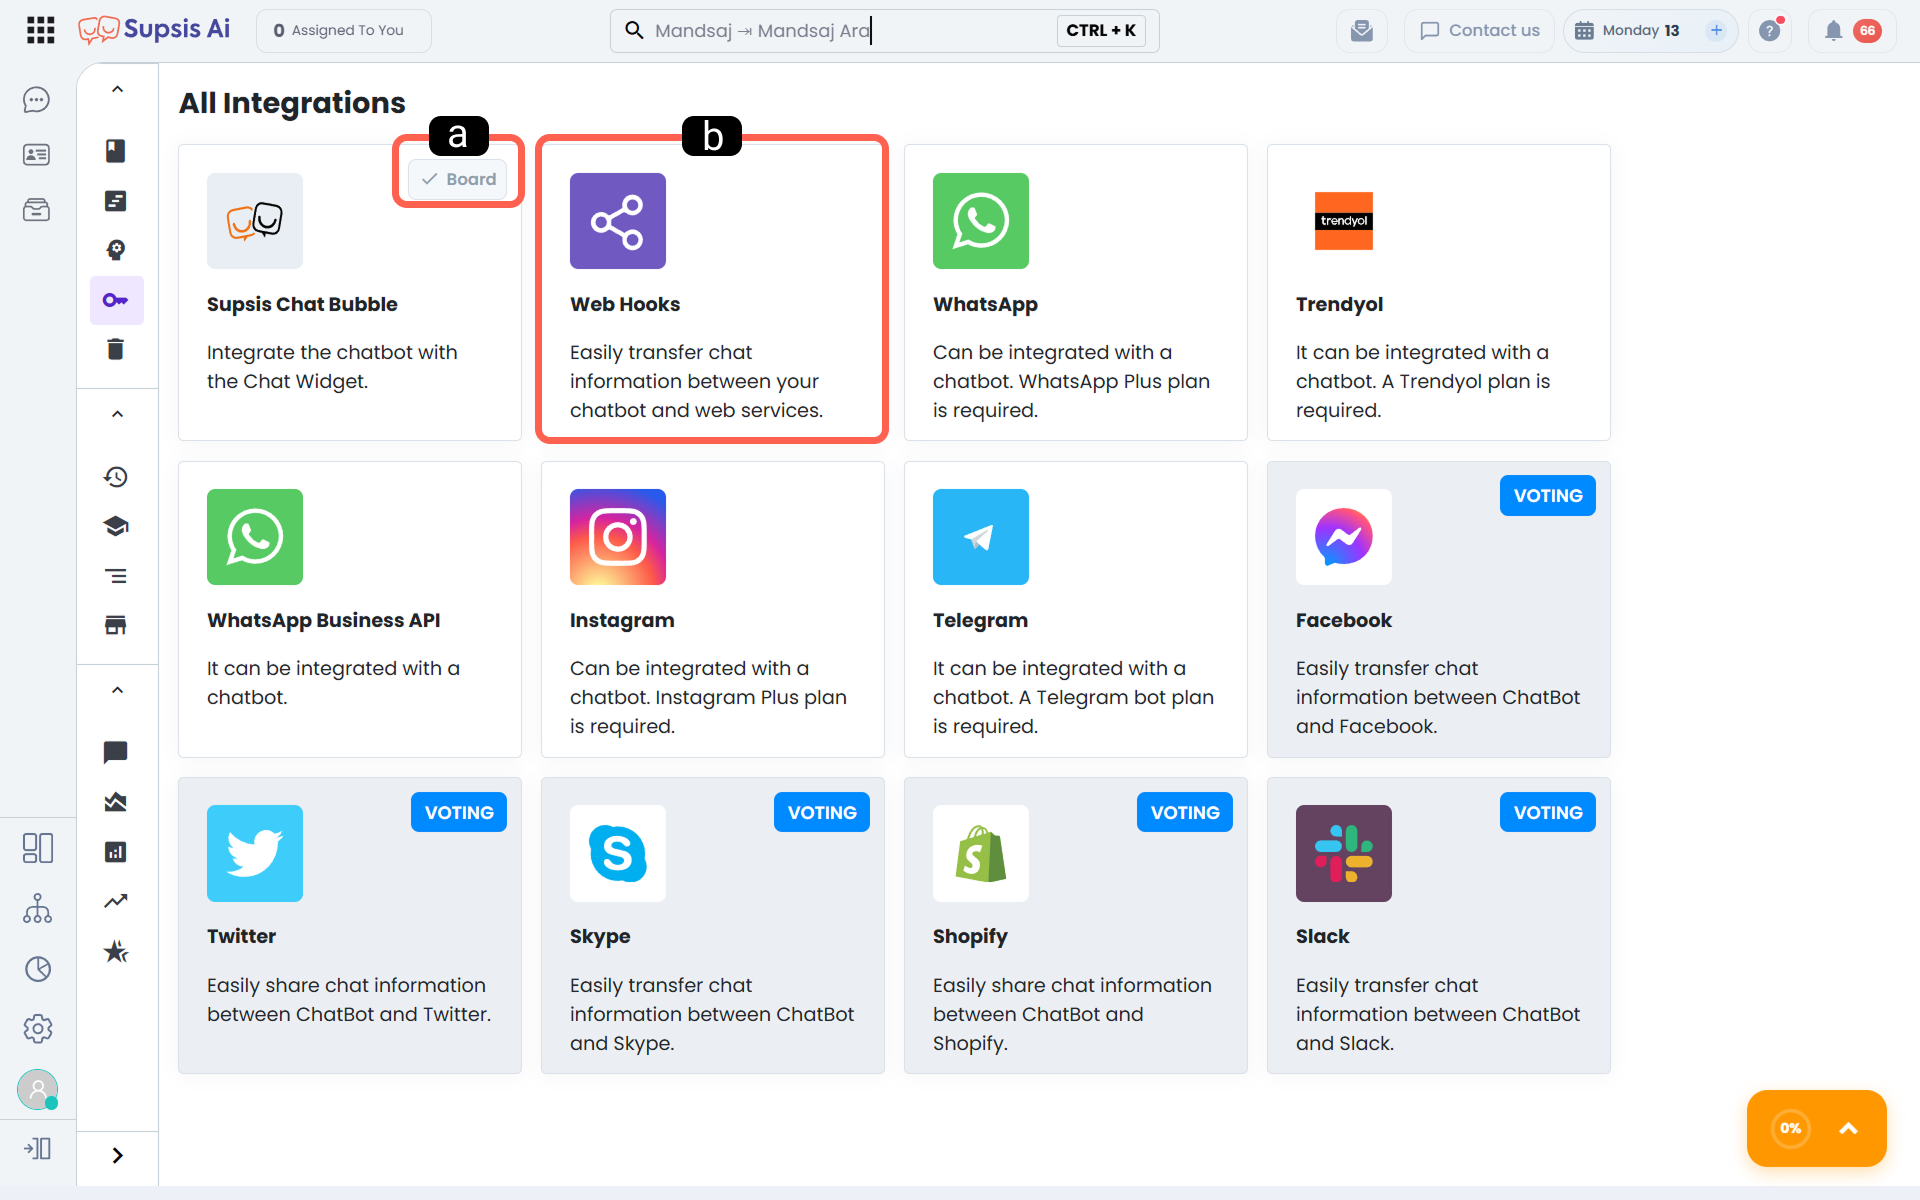Image resolution: width=1920 pixels, height=1200 pixels.
Task: Click the Contact us button
Action: (1479, 31)
